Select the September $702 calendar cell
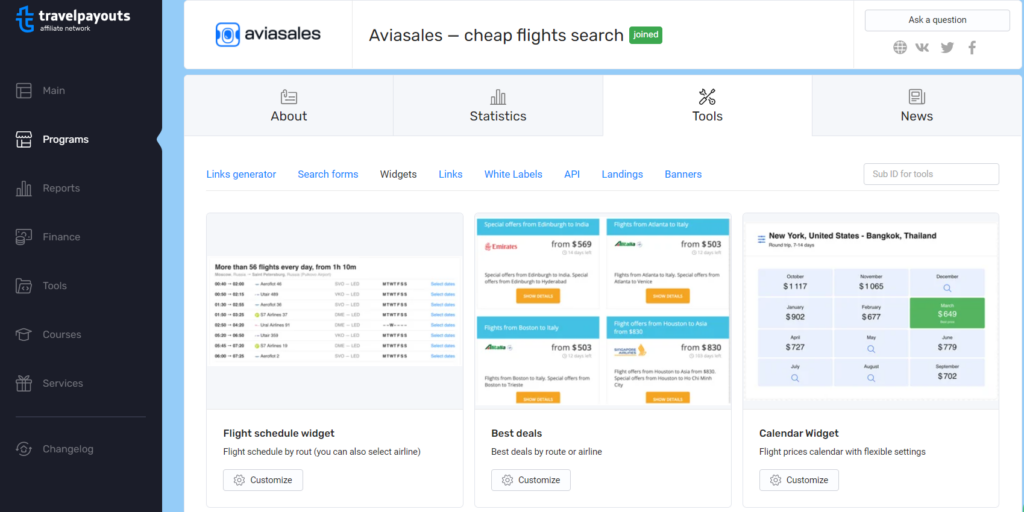Viewport: 1024px width, 512px height. (947, 372)
